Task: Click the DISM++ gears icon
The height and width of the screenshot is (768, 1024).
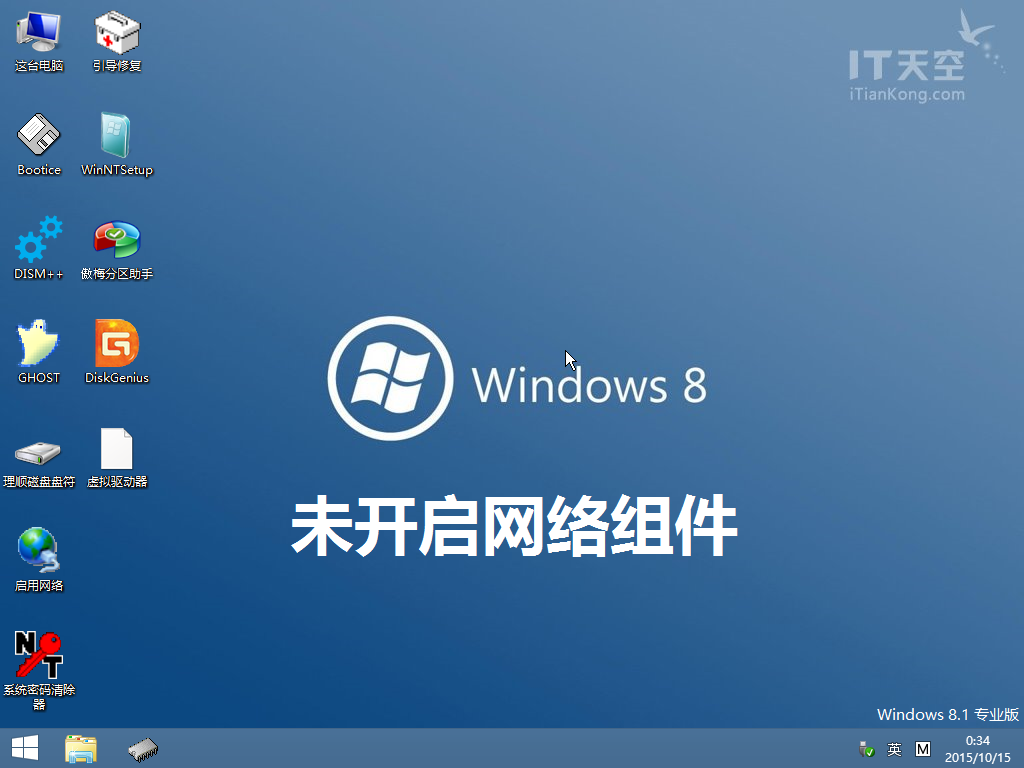Action: coord(39,240)
